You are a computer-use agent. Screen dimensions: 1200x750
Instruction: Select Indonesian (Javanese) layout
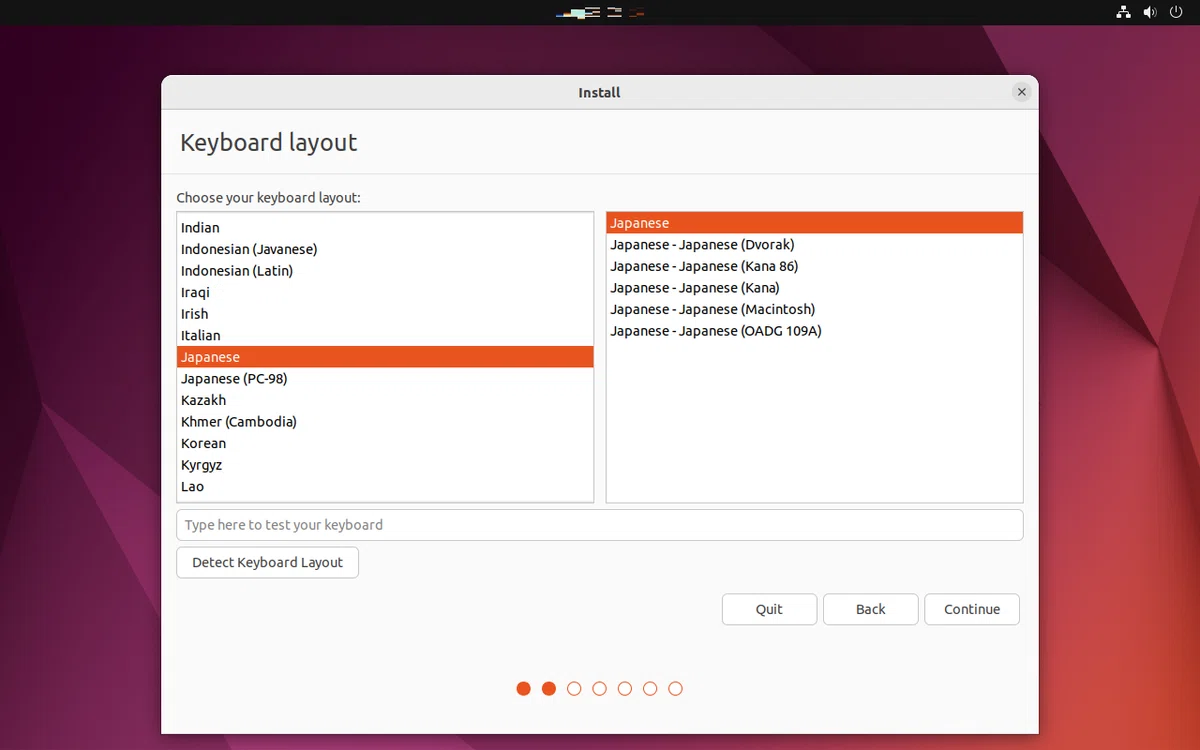(x=385, y=249)
